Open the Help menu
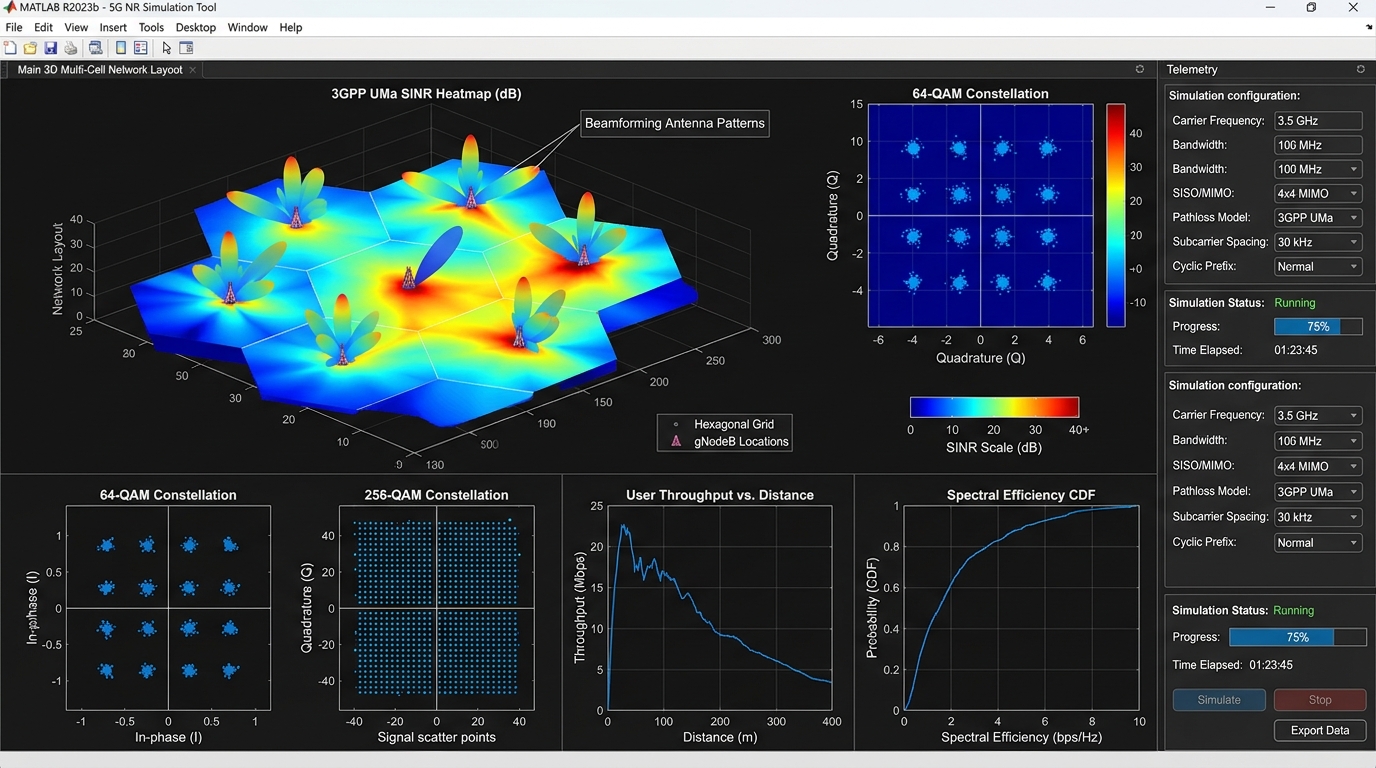The width and height of the screenshot is (1376, 768). point(291,28)
